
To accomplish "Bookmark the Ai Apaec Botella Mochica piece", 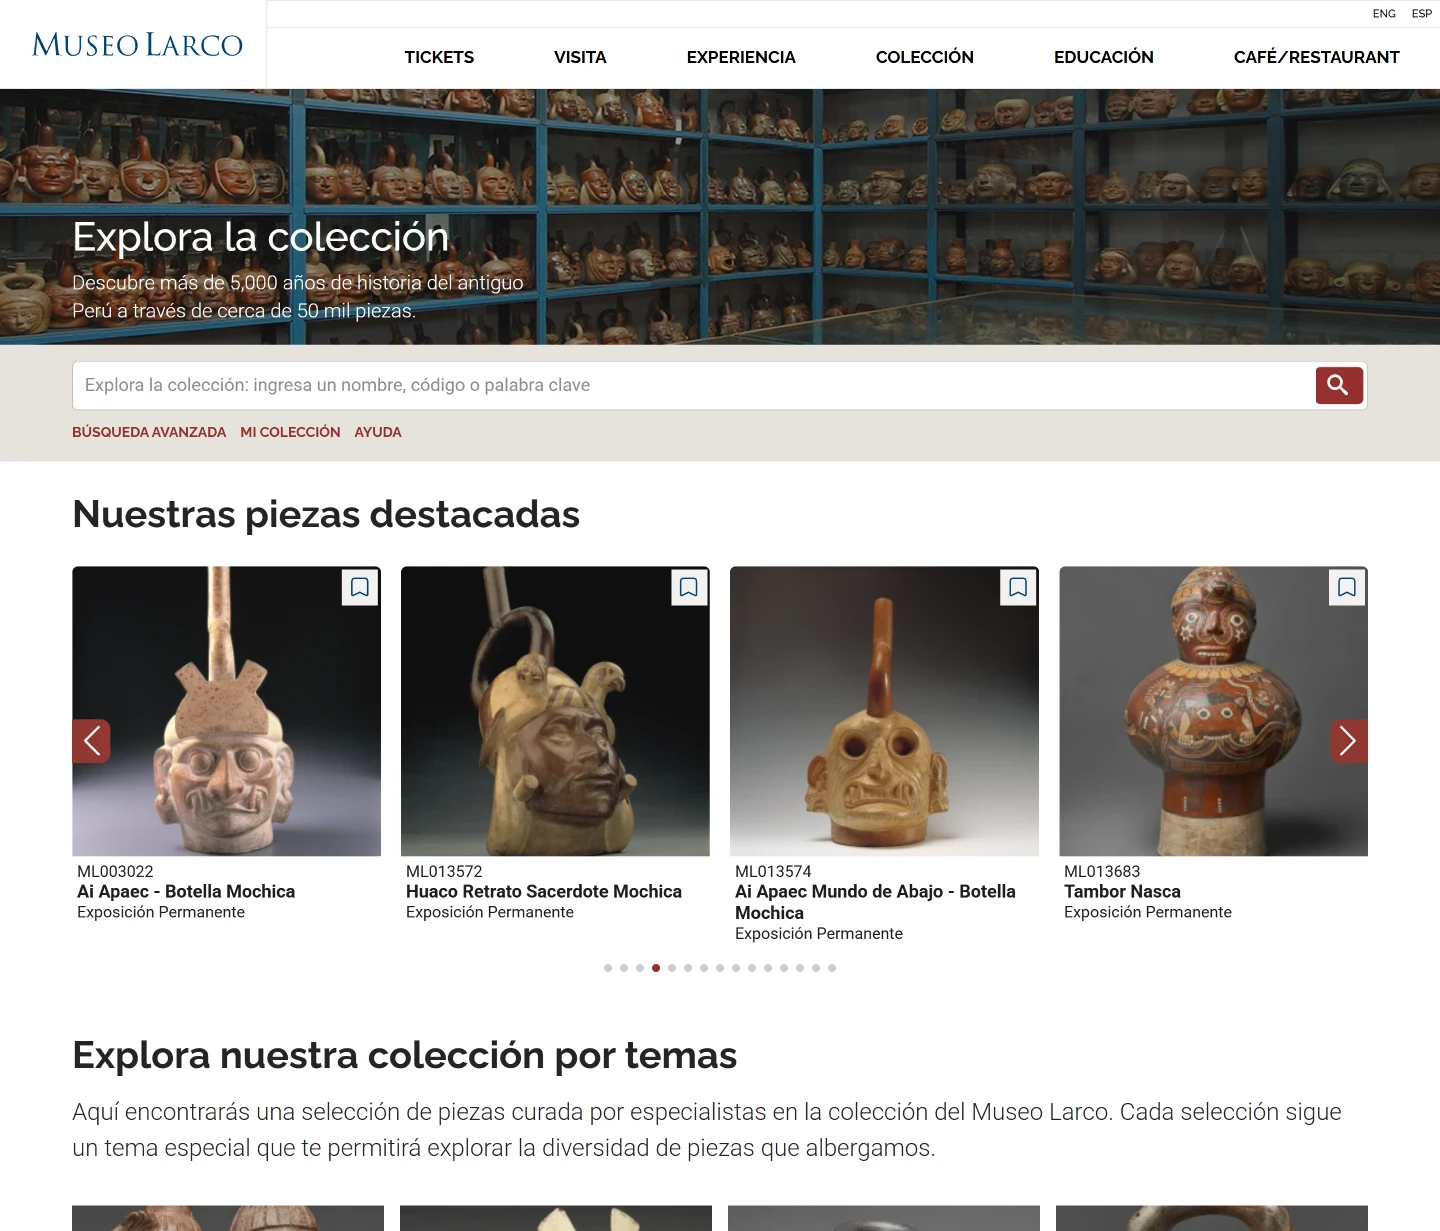I will pyautogui.click(x=360, y=587).
